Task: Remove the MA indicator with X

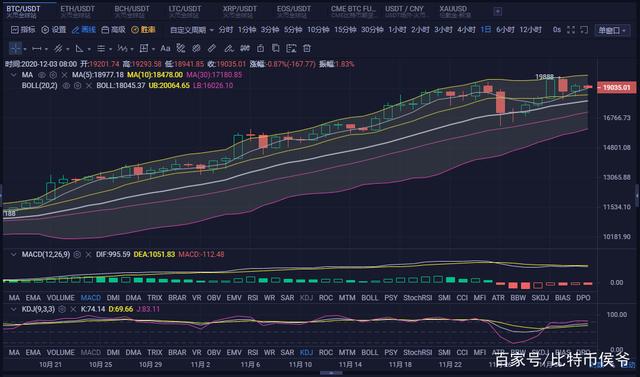Action: pos(64,75)
